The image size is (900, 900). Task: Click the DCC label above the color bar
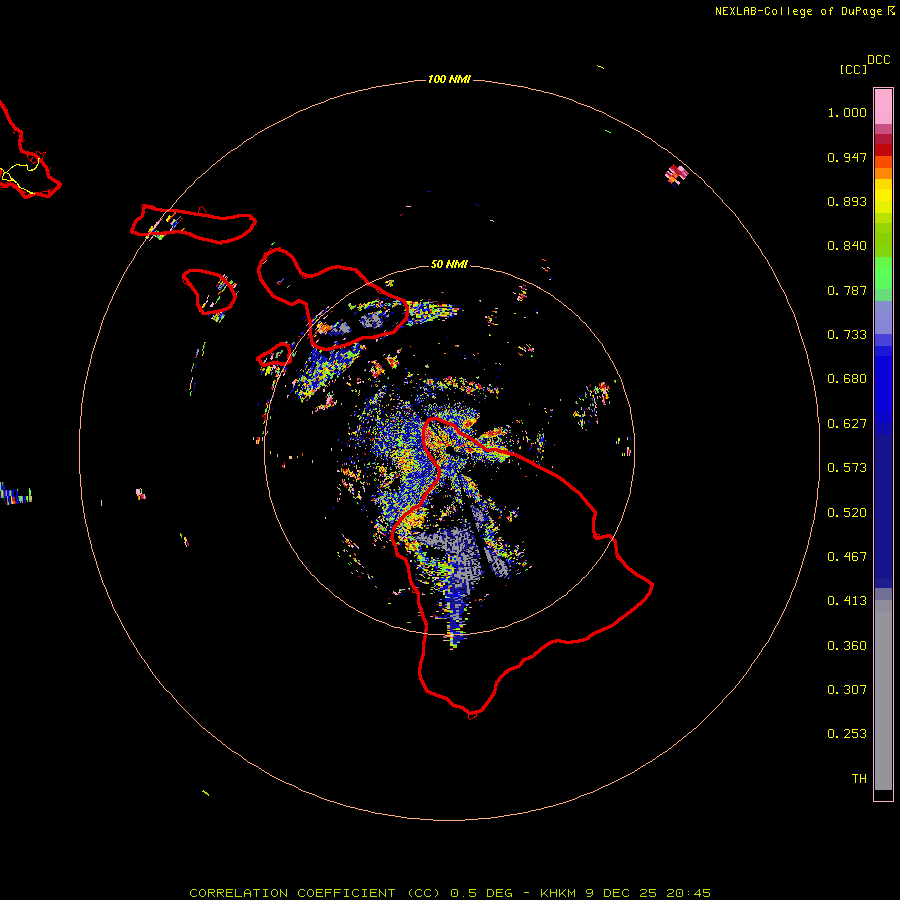[878, 60]
